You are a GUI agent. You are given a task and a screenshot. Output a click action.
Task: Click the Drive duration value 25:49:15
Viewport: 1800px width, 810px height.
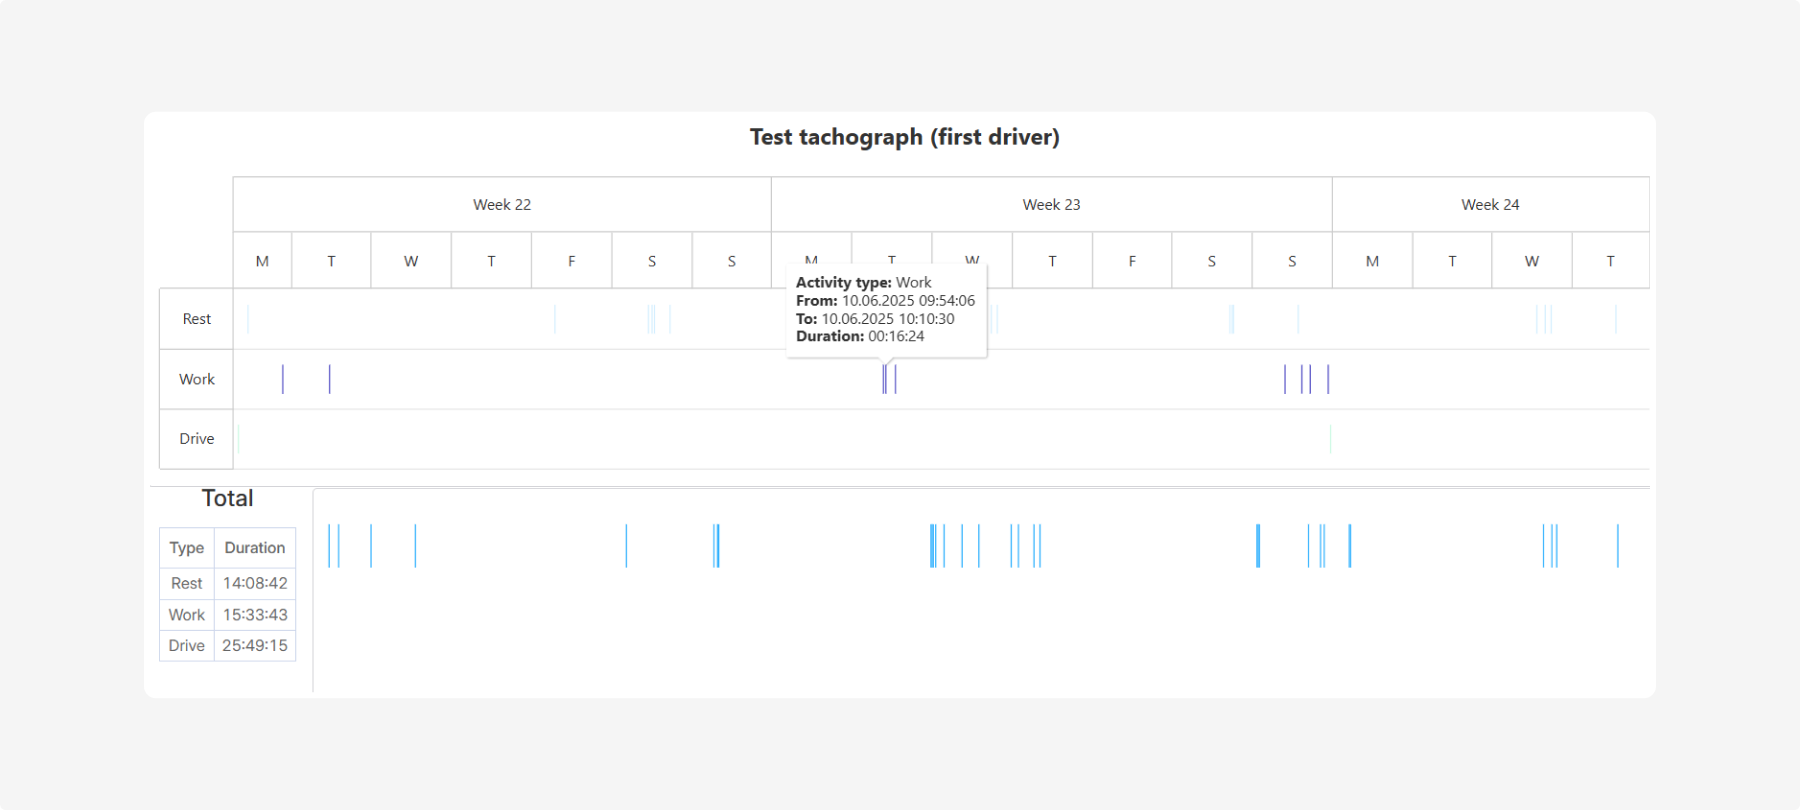pos(255,646)
